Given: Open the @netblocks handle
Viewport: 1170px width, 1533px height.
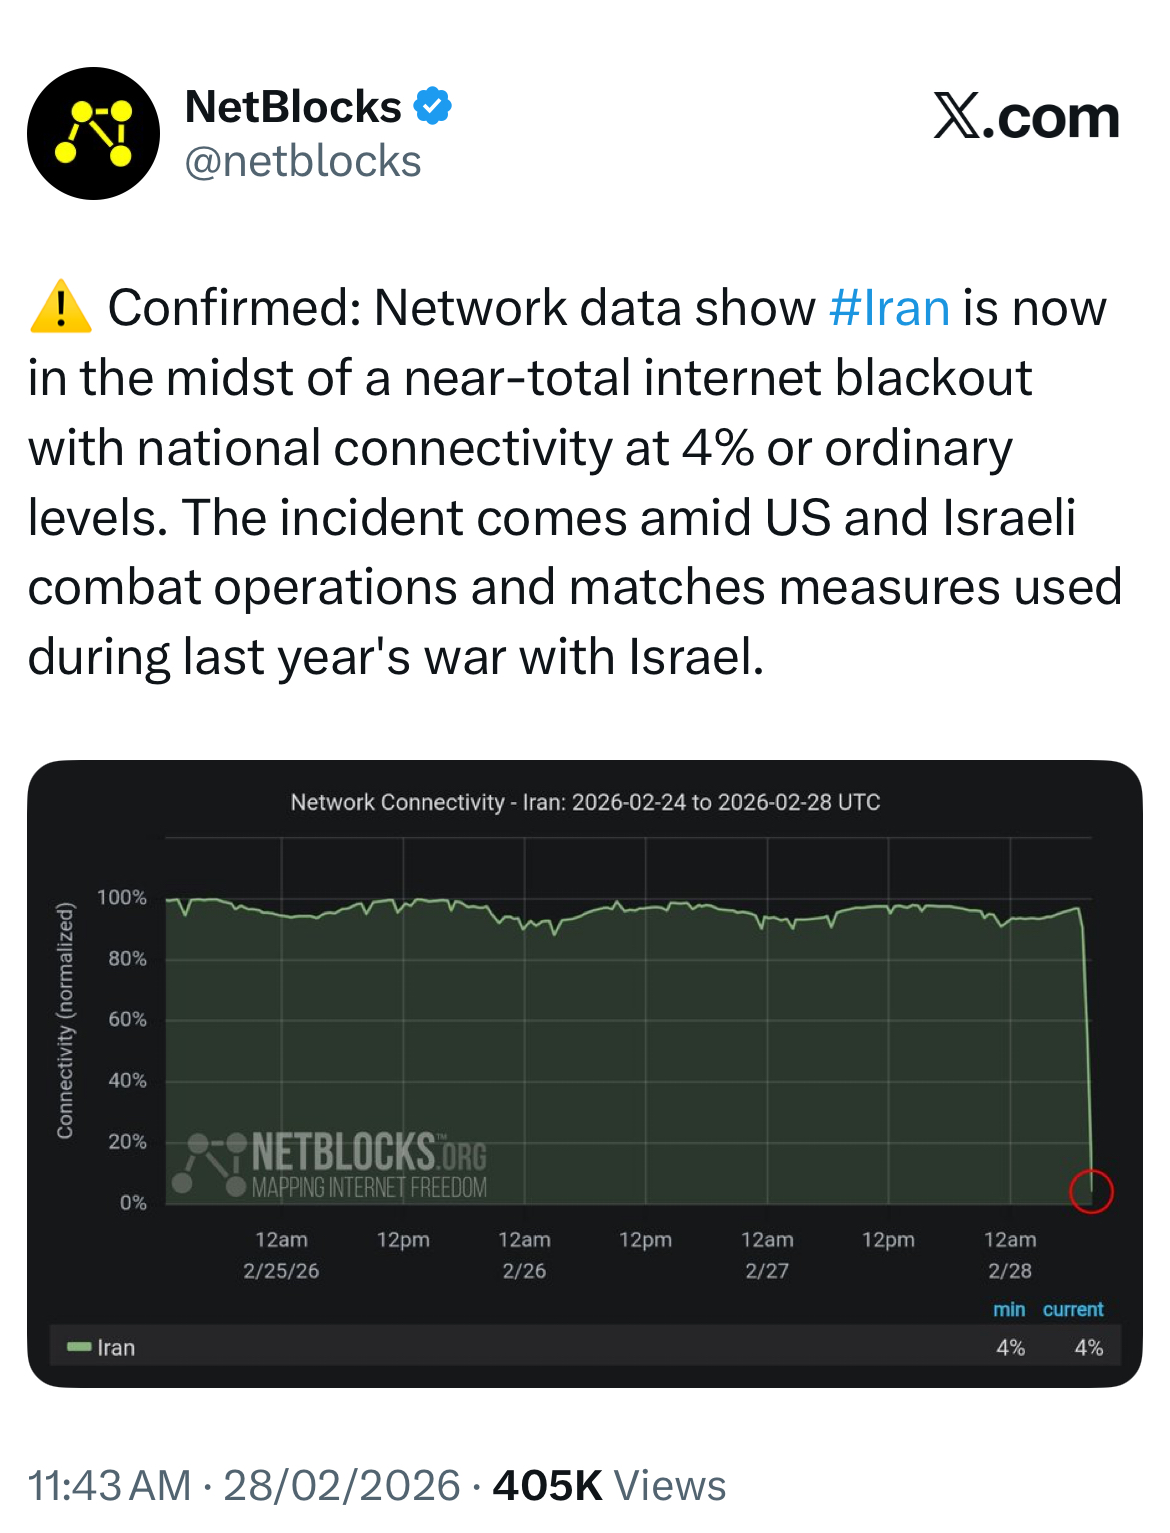Looking at the screenshot, I should pos(303,162).
